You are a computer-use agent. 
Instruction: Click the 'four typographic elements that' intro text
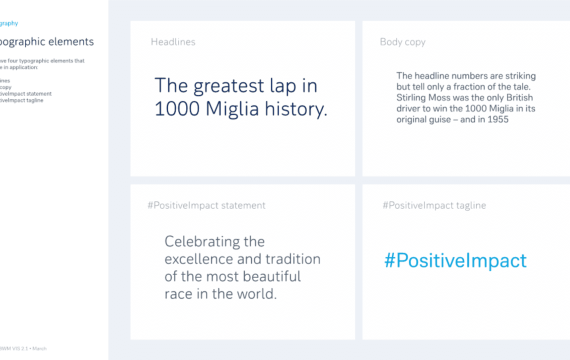tap(46, 61)
